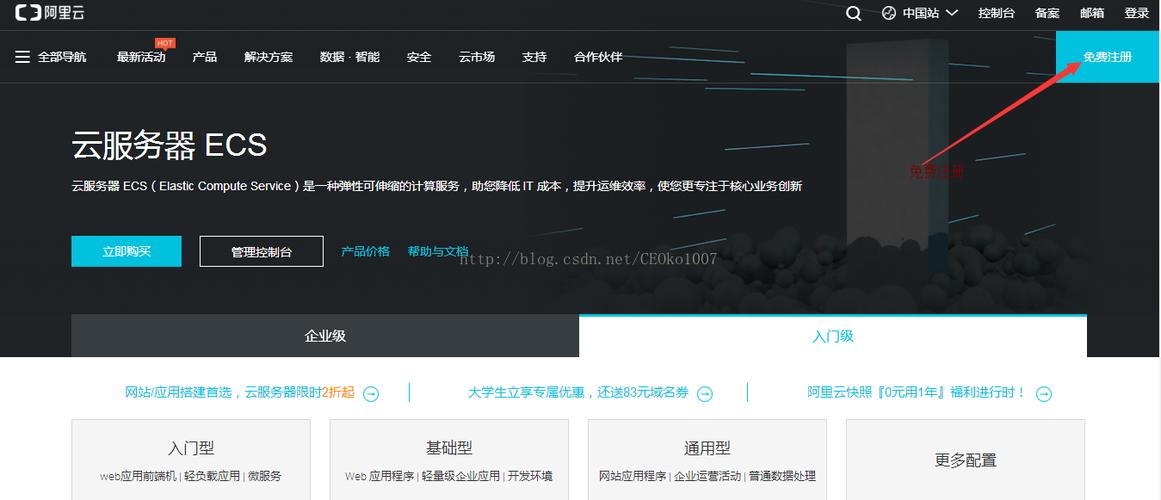Open the 数据·智能 menu
Image resolution: width=1161 pixels, height=500 pixels.
349,57
